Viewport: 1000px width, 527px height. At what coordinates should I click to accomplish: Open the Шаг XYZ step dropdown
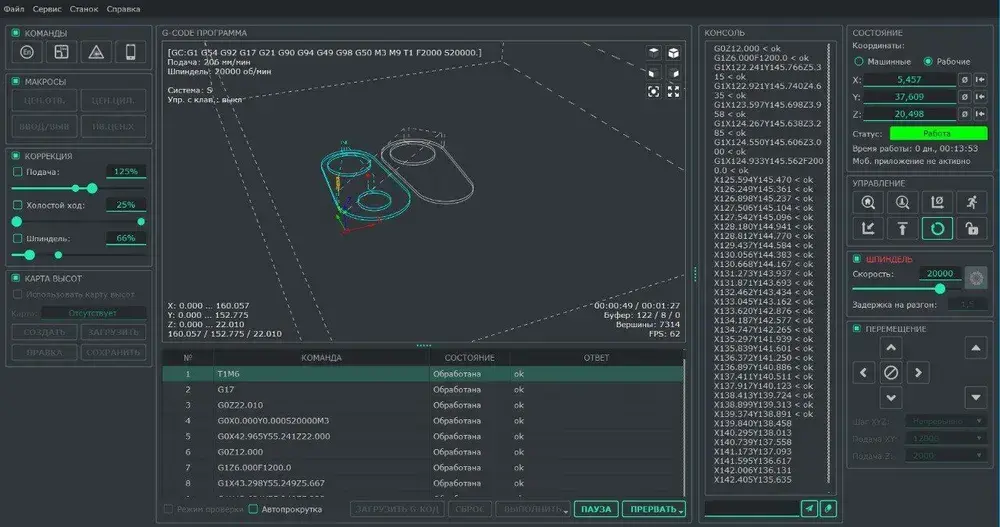(x=947, y=421)
